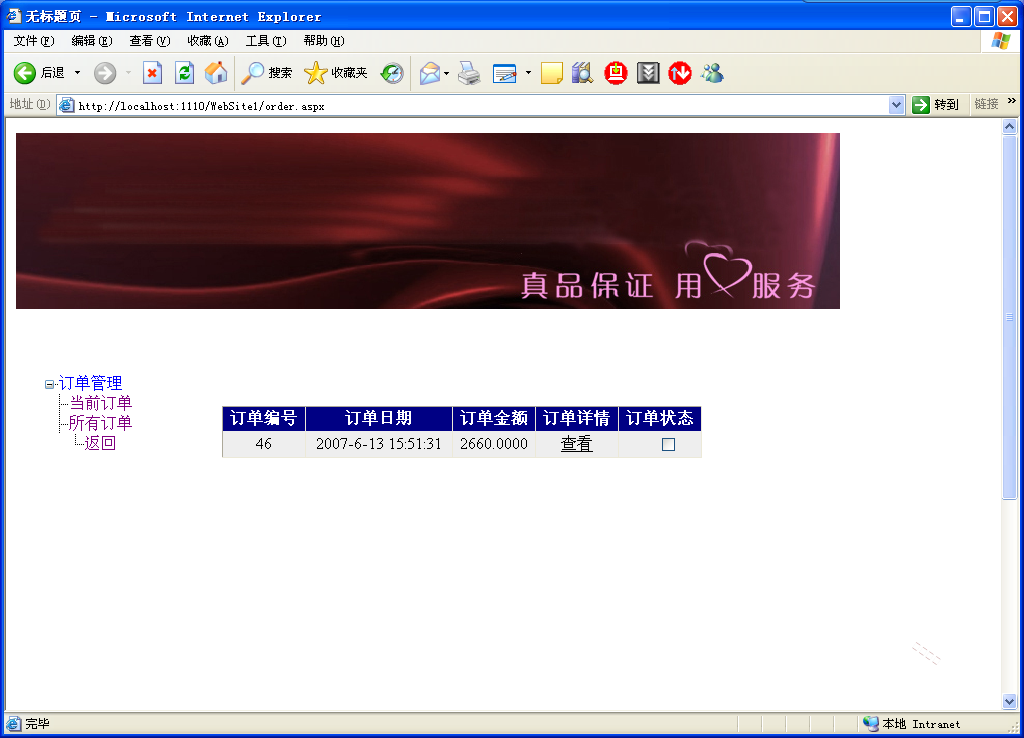Open the Back history dropdown arrow
The image size is (1024, 738).
click(x=77, y=72)
